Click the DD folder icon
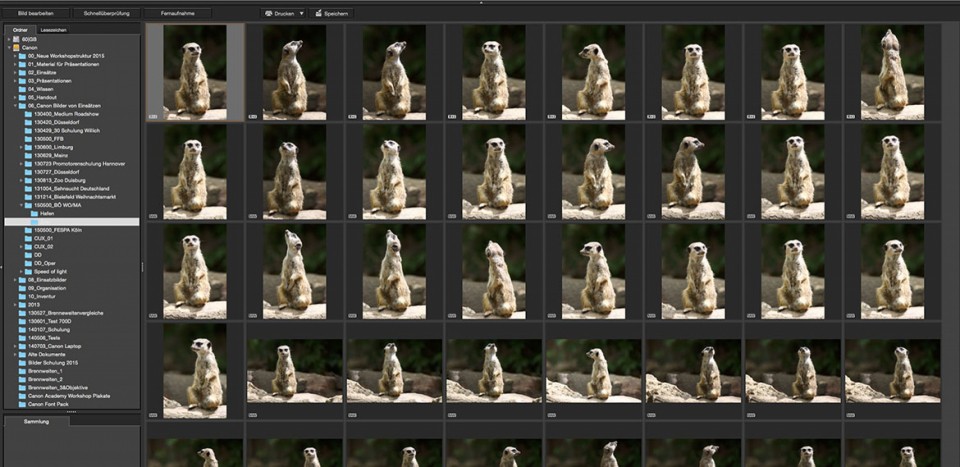The image size is (960, 467). click(28, 255)
